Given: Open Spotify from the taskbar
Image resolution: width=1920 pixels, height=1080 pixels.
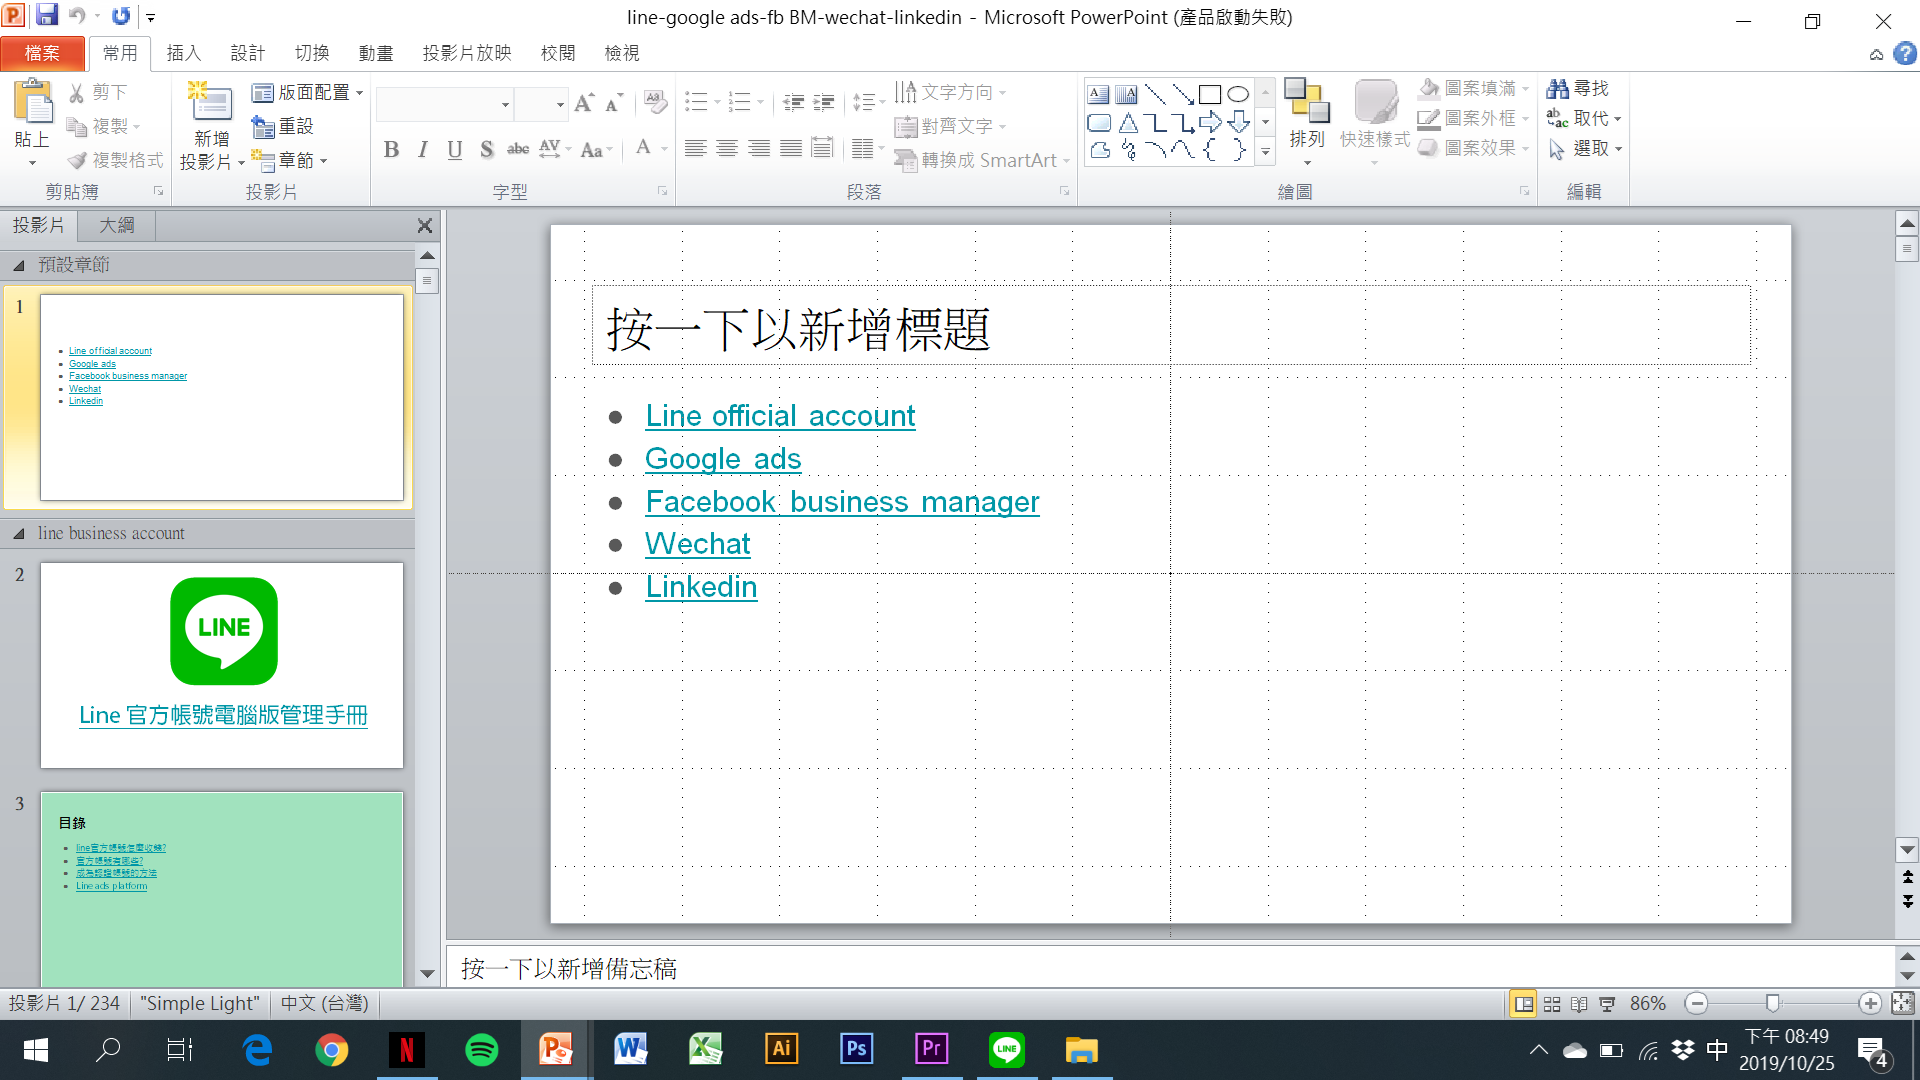Looking at the screenshot, I should (481, 1050).
